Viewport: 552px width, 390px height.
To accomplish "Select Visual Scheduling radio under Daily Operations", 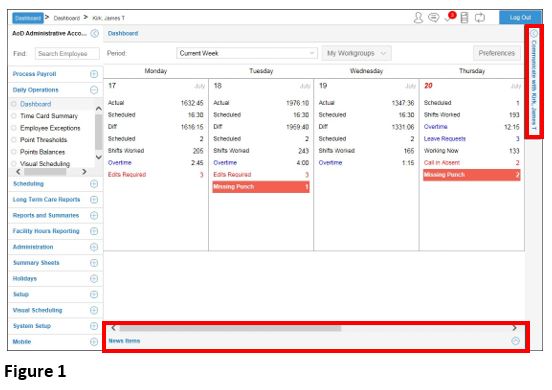I will click(14, 164).
